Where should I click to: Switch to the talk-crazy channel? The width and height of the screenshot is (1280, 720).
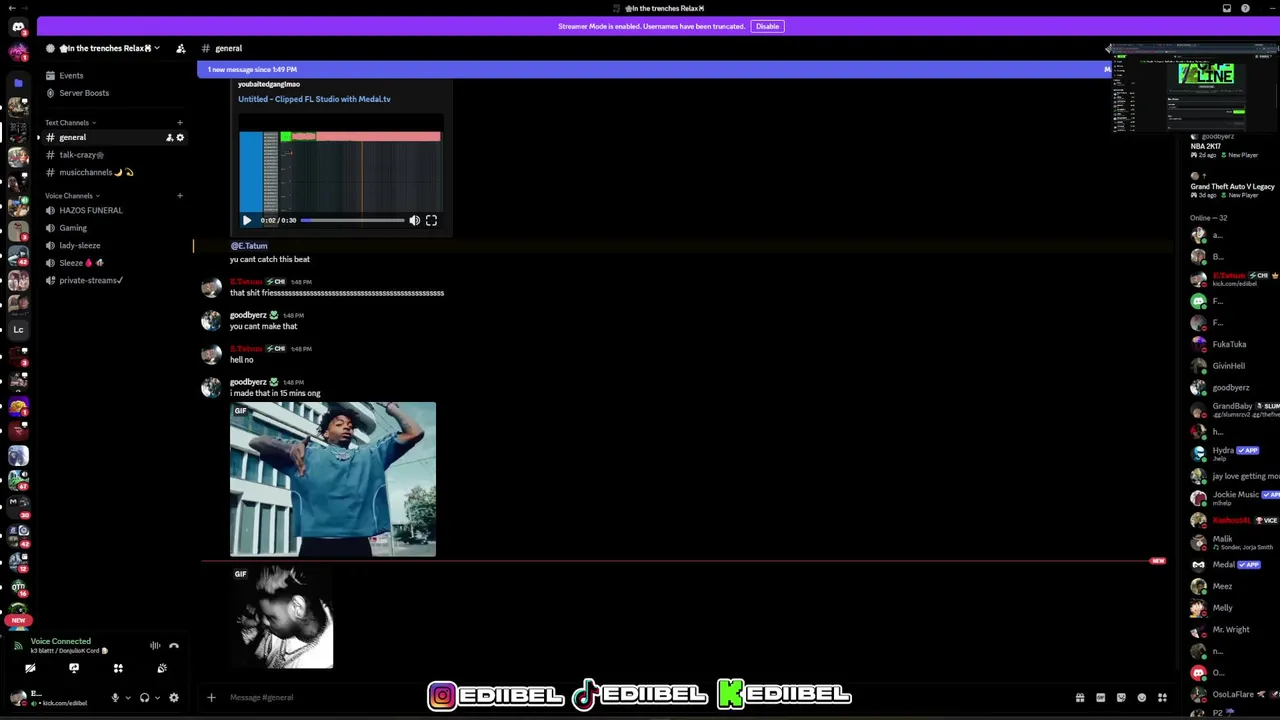click(81, 155)
